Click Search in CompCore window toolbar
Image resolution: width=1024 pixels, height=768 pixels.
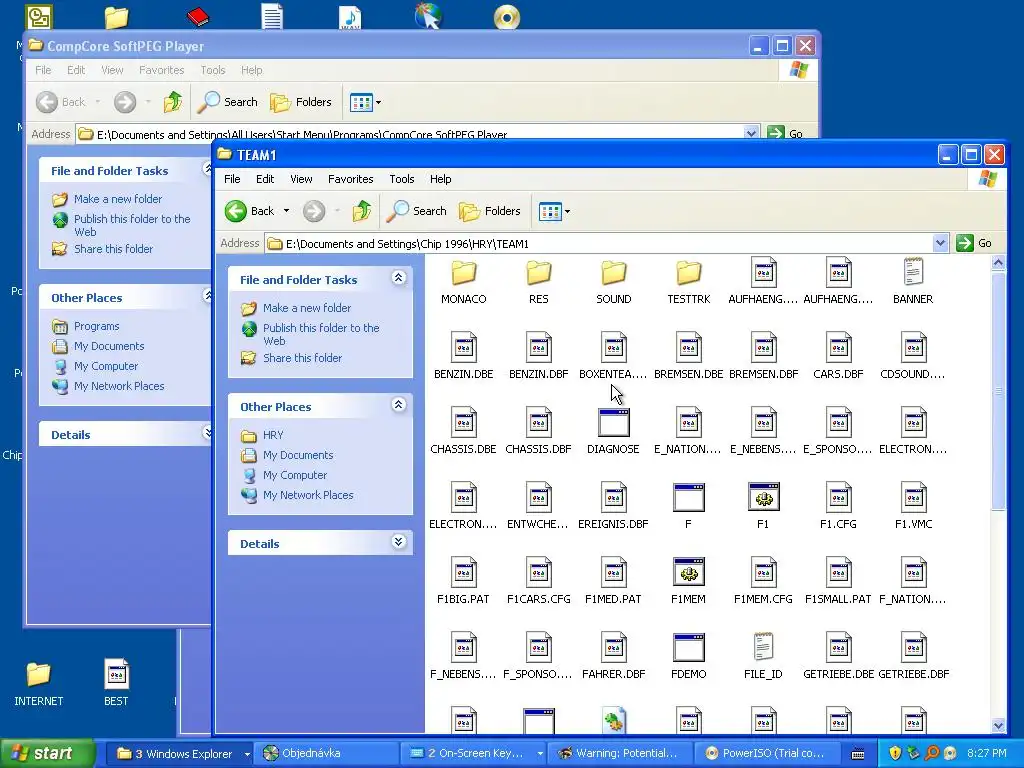coord(228,102)
